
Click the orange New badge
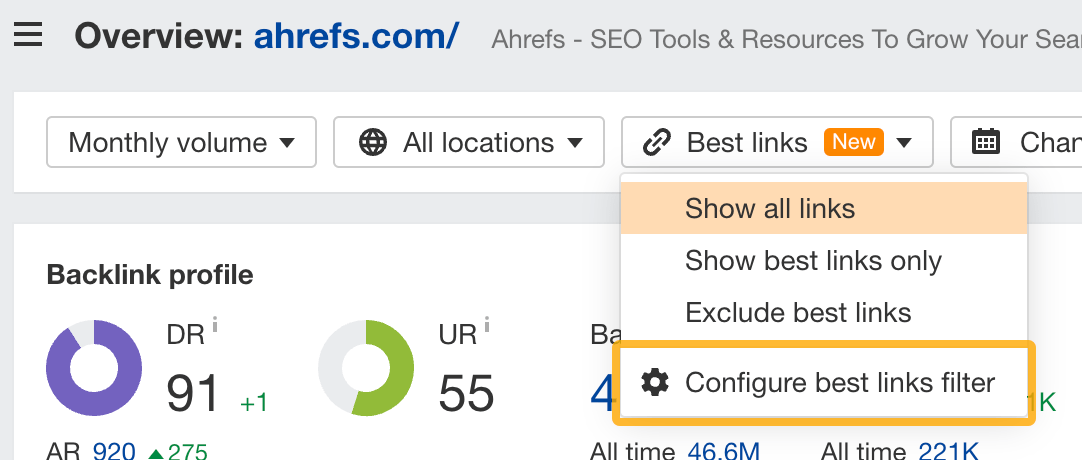[x=853, y=142]
